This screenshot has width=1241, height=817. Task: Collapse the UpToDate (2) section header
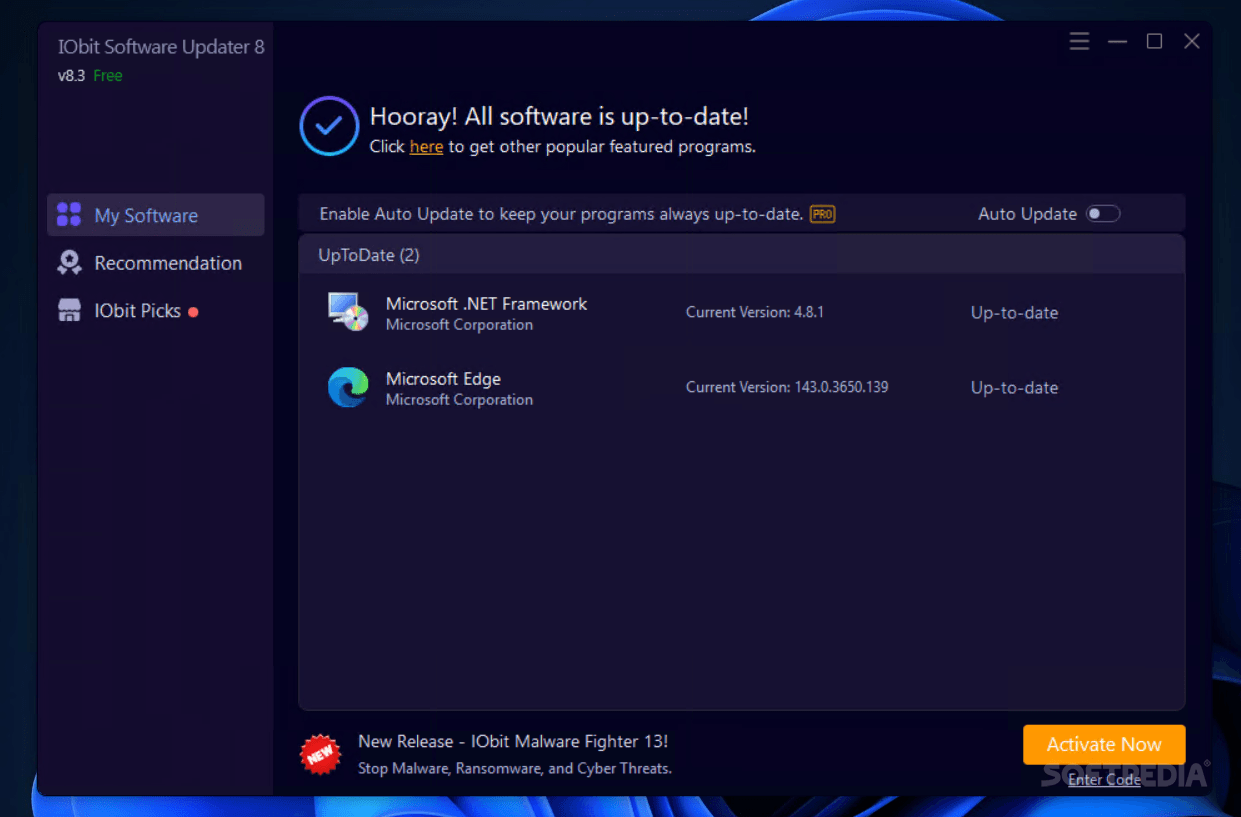(x=742, y=255)
